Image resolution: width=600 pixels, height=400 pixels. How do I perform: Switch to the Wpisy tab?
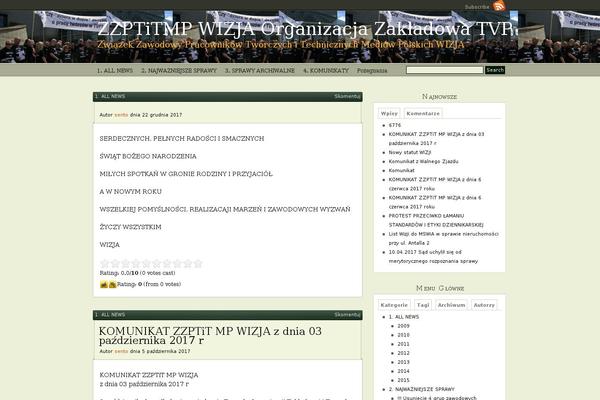pos(389,114)
